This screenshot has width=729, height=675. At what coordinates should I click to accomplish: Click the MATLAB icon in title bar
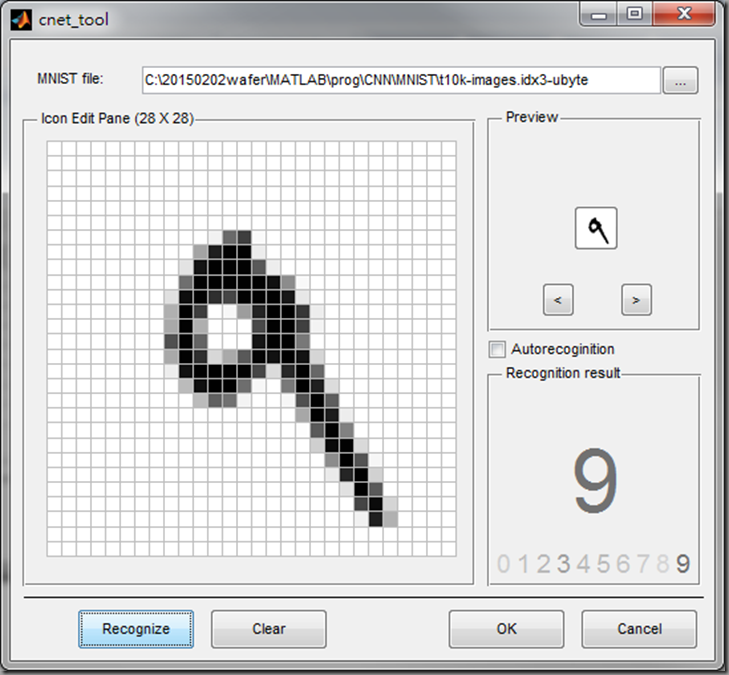[x=21, y=20]
